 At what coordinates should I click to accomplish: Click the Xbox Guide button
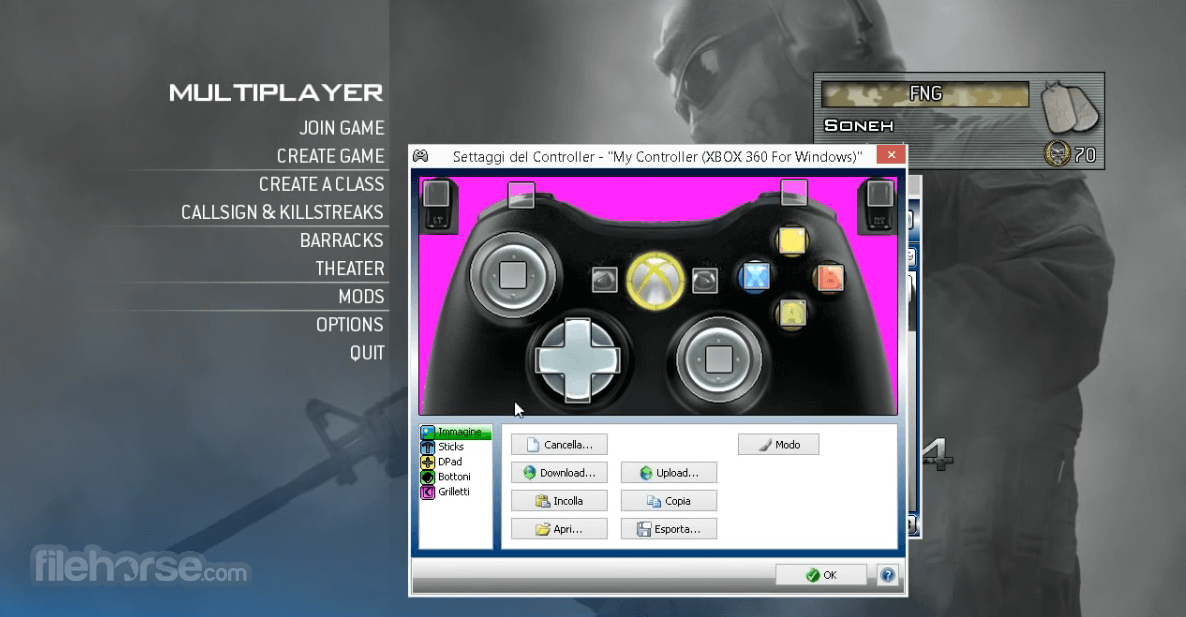[x=655, y=281]
